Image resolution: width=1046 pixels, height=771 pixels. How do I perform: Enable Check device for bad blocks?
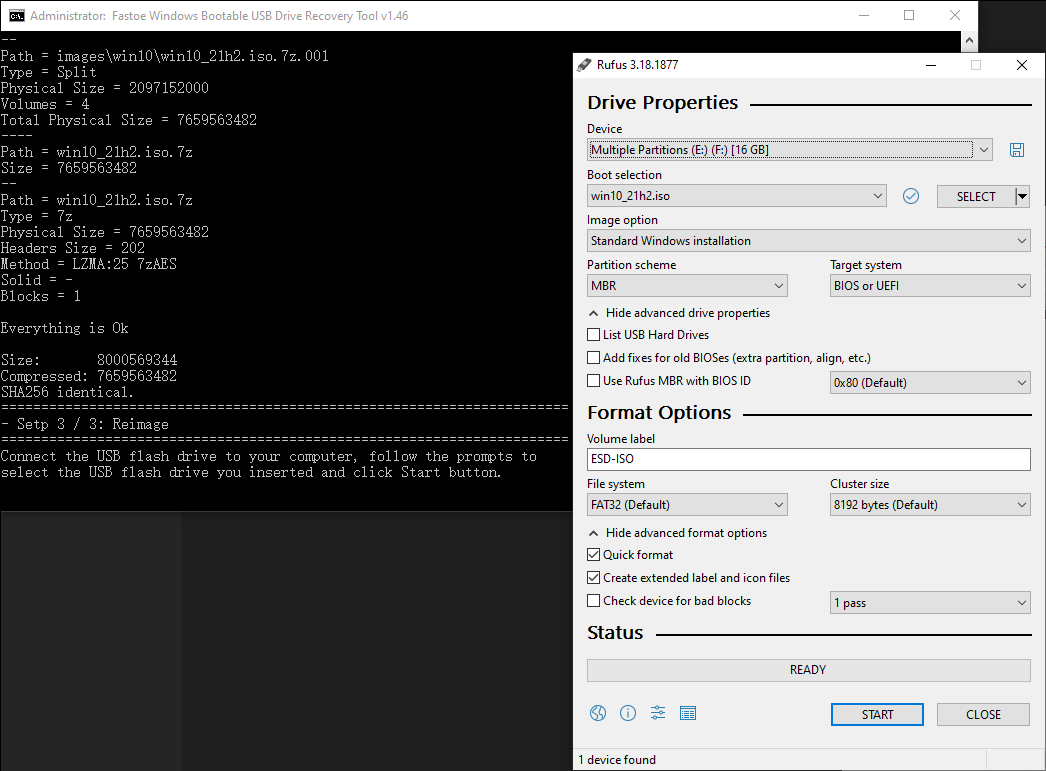pos(593,601)
